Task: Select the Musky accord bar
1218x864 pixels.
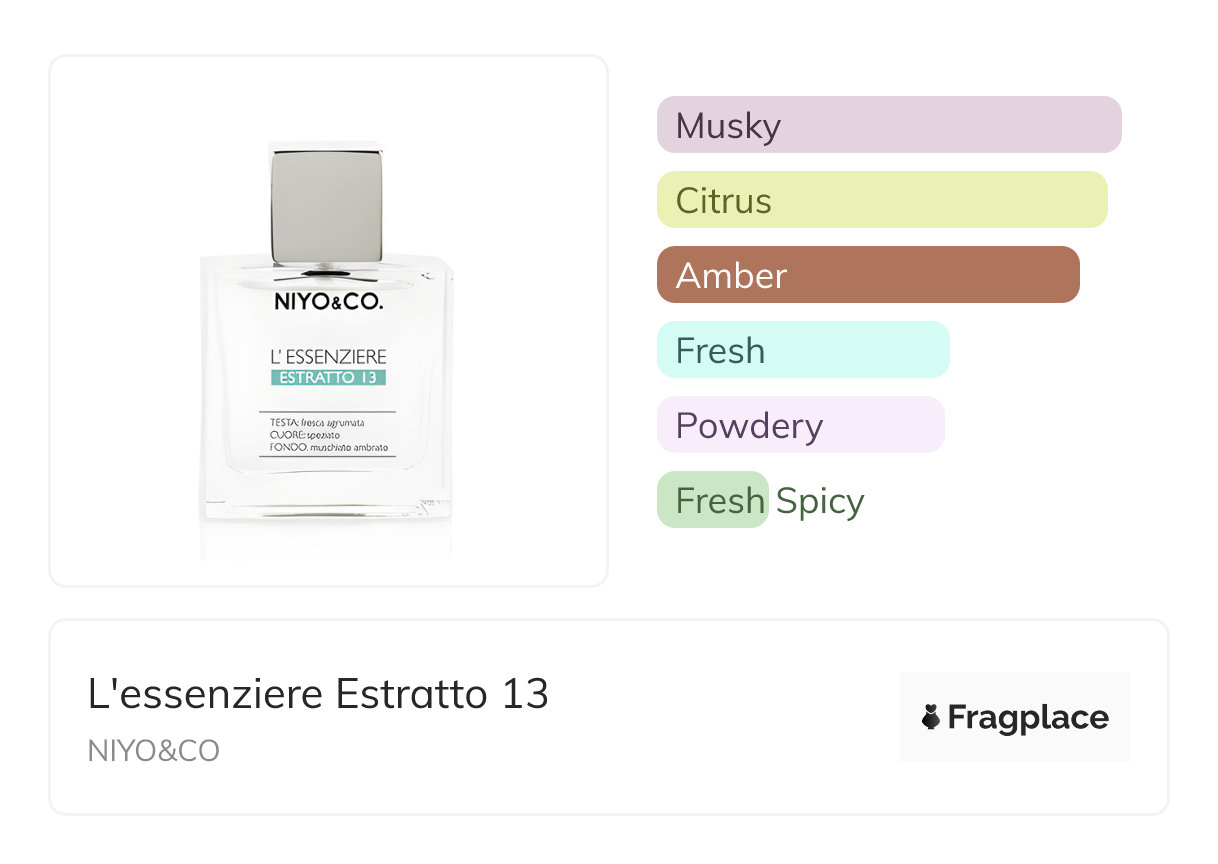Action: point(888,125)
